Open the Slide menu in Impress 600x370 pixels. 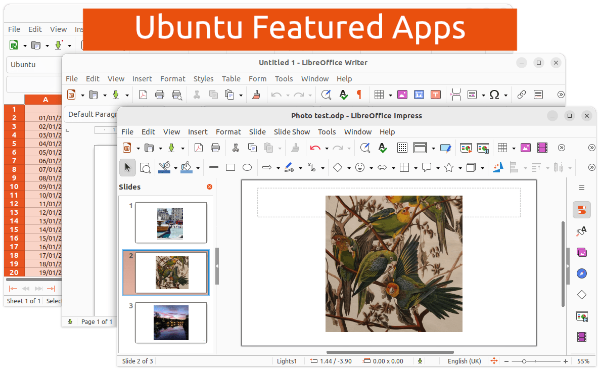(258, 132)
